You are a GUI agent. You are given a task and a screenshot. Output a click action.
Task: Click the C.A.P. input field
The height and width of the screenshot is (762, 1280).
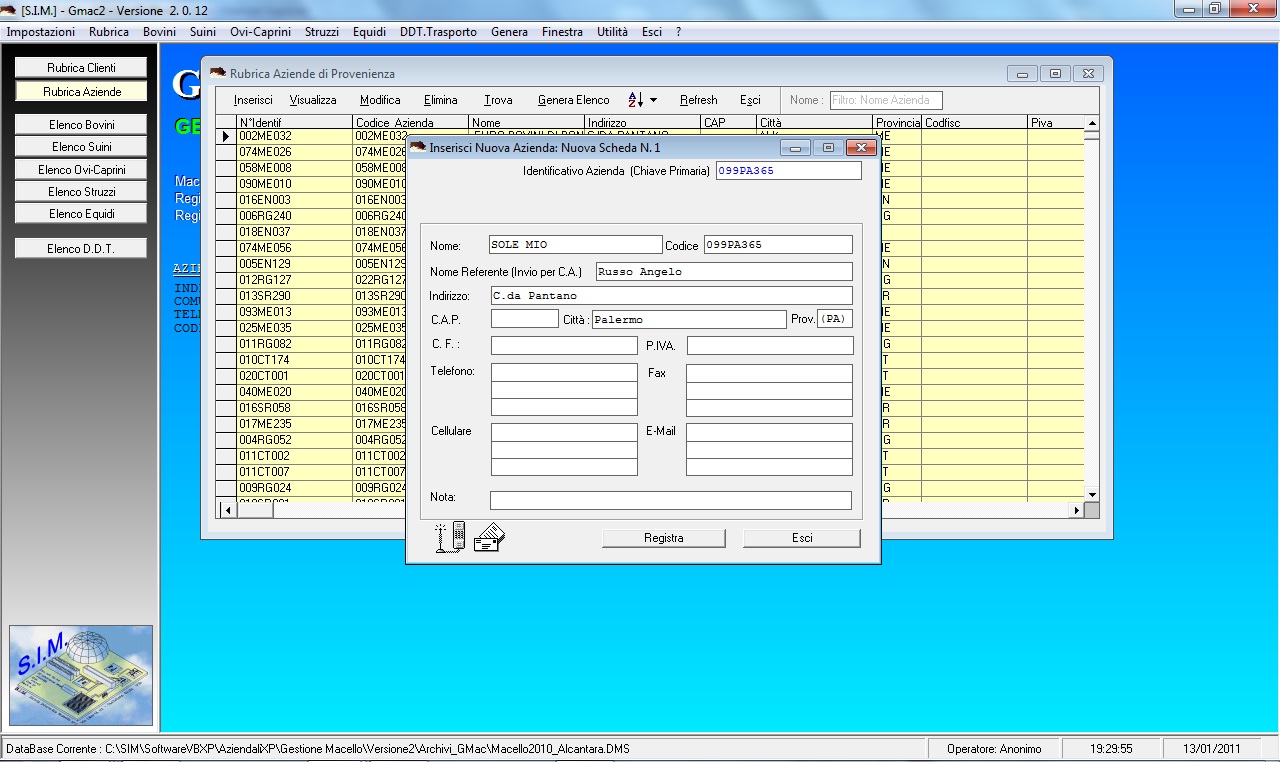tap(524, 319)
